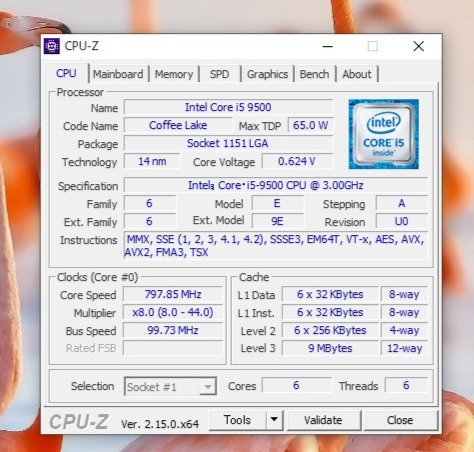
Task: Click the Intel Core i5 logo badge
Action: click(x=384, y=134)
